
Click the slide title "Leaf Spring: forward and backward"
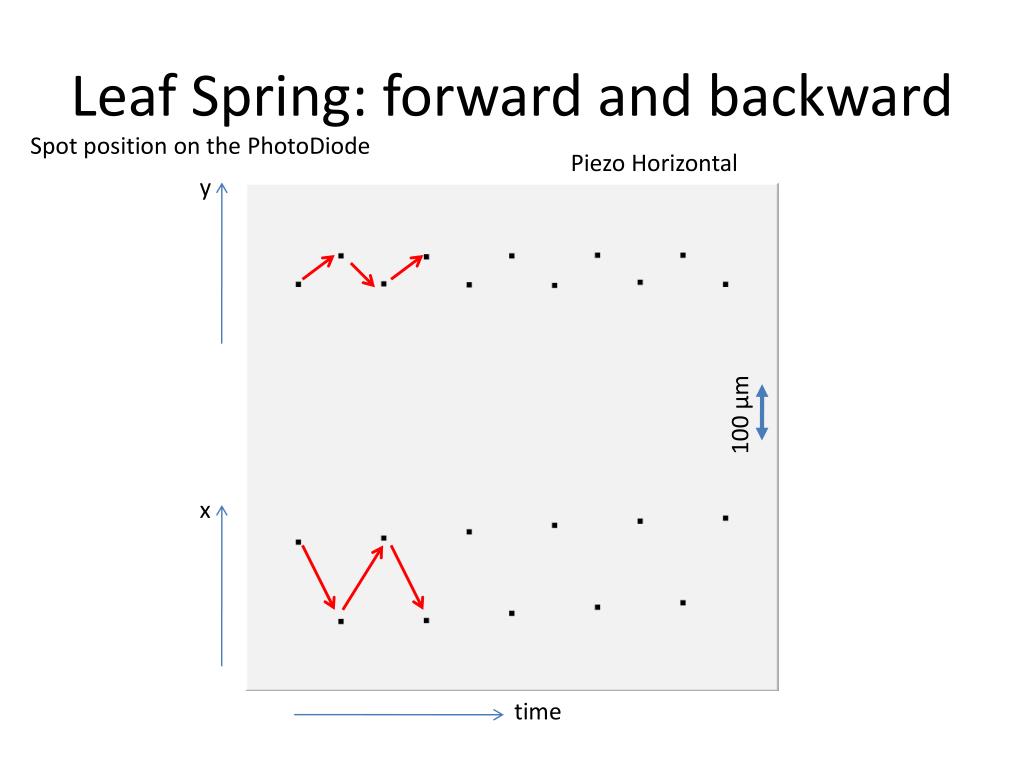point(511,97)
